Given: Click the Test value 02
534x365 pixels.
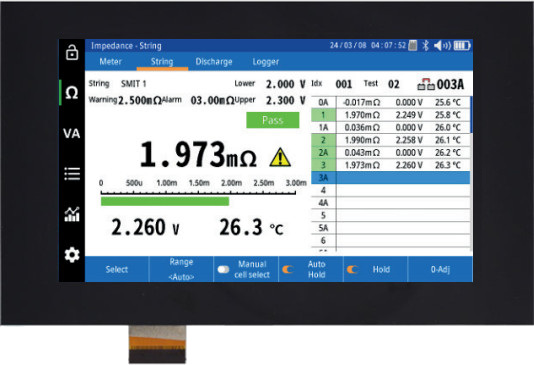Looking at the screenshot, I should (x=393, y=84).
